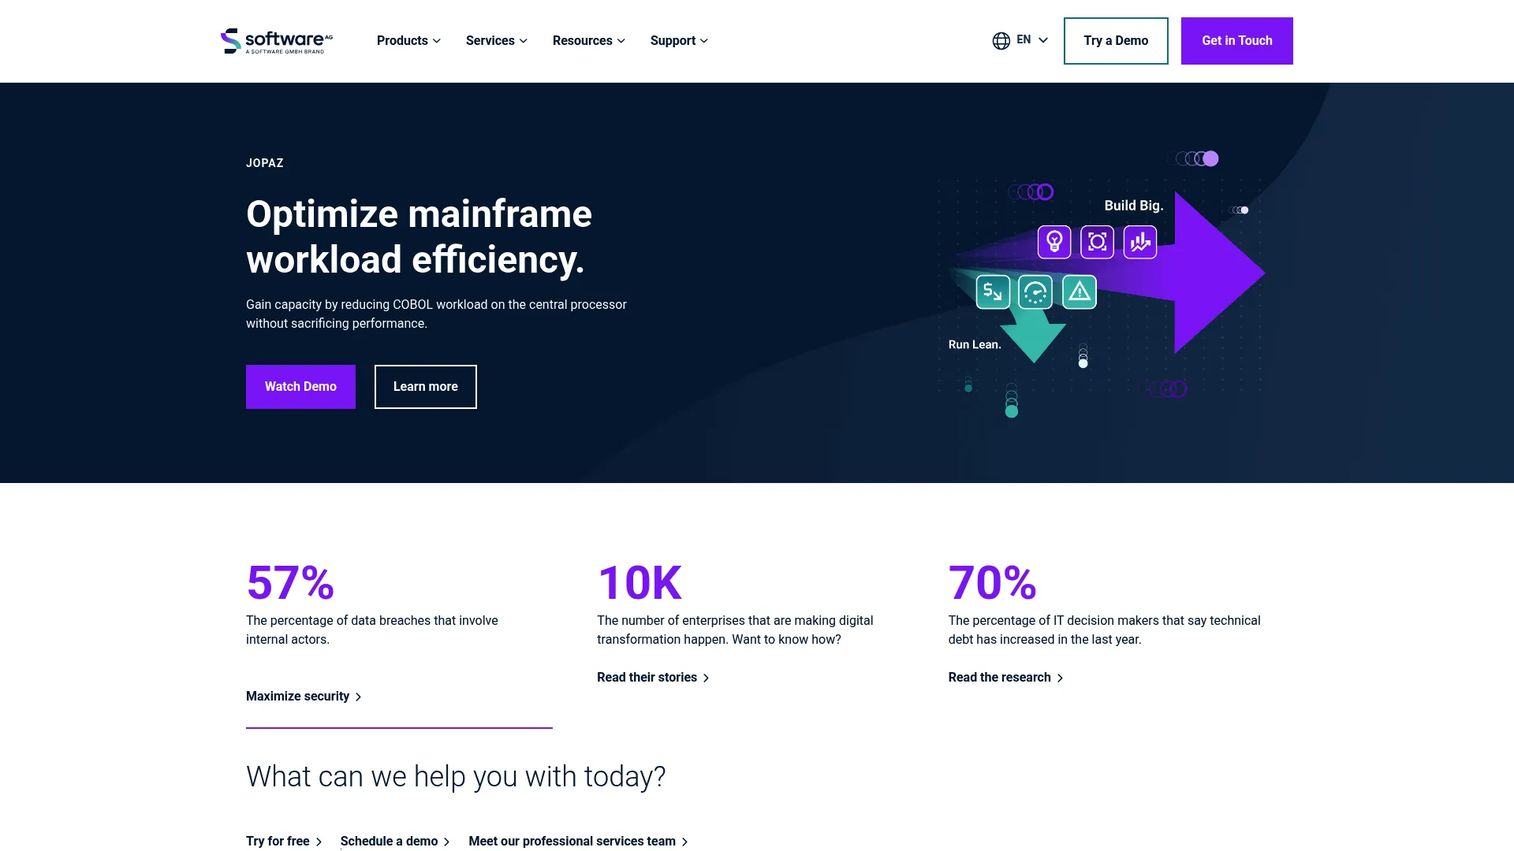The width and height of the screenshot is (1514, 851).
Task: Play the Watch Demo button
Action: [301, 387]
